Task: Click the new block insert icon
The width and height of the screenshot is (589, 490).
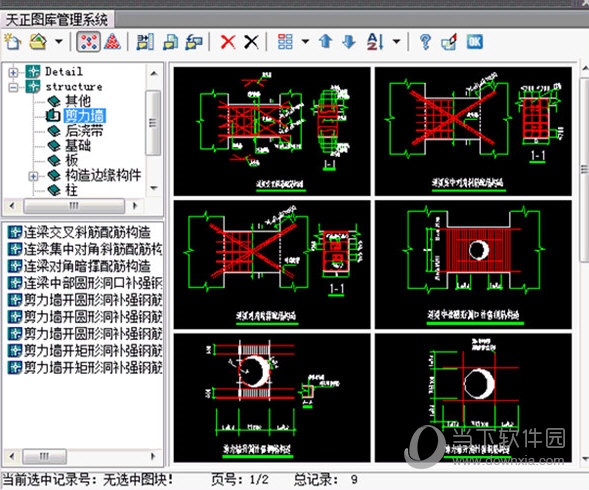Action: click(145, 42)
